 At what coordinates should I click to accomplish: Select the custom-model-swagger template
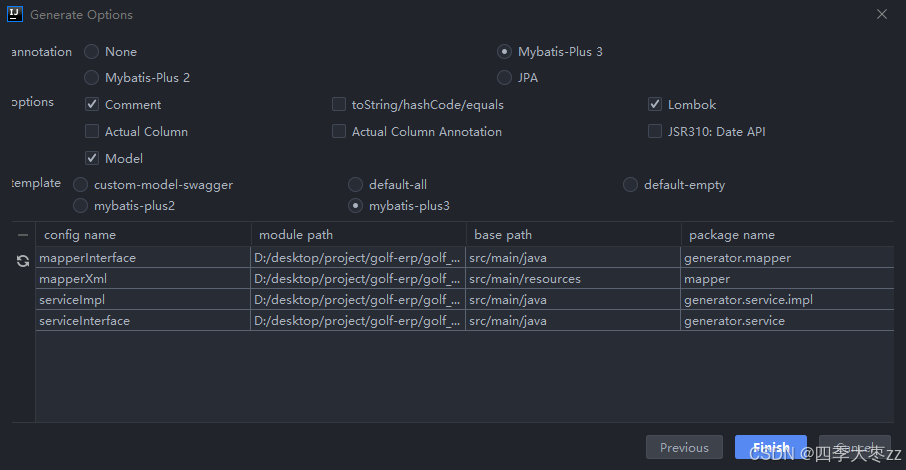80,184
